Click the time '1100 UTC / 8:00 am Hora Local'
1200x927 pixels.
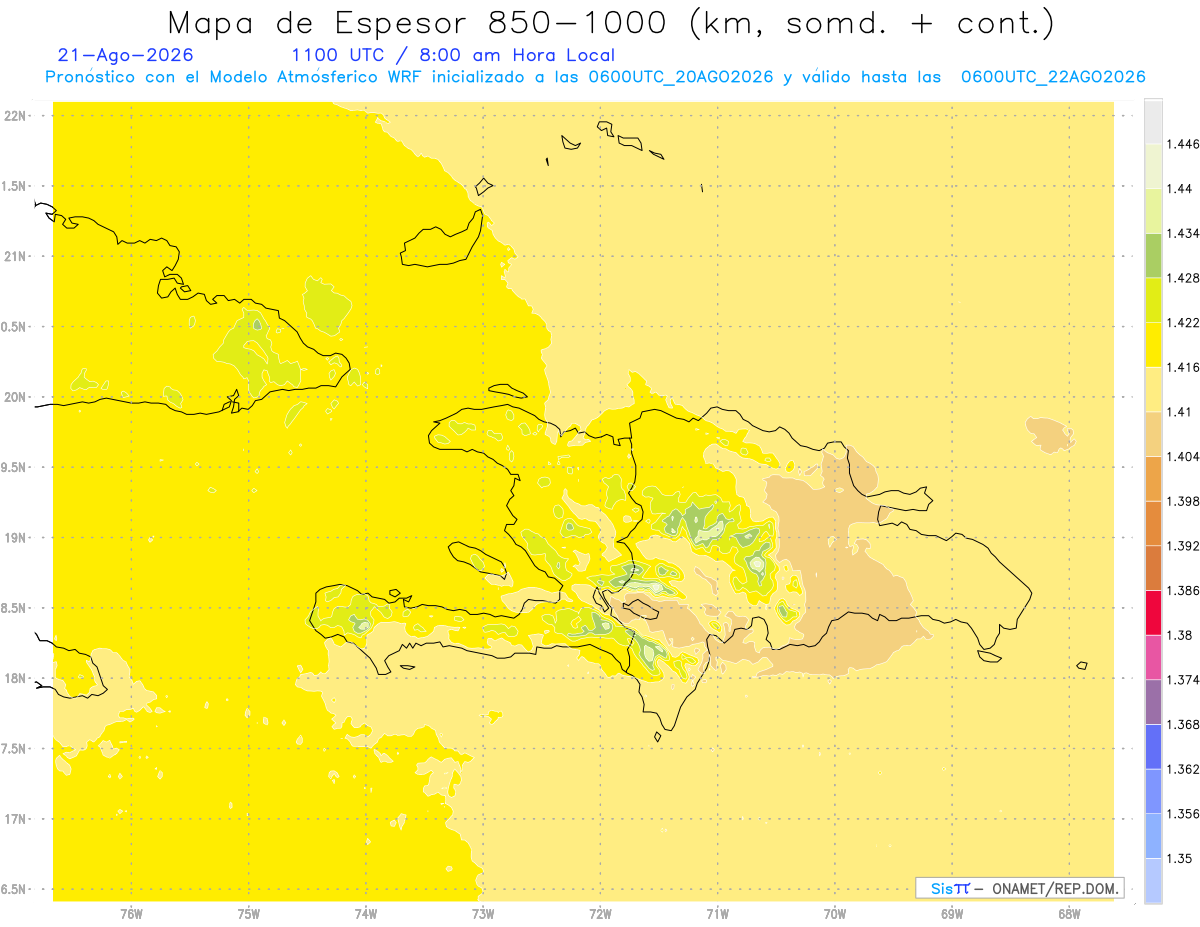(x=453, y=55)
